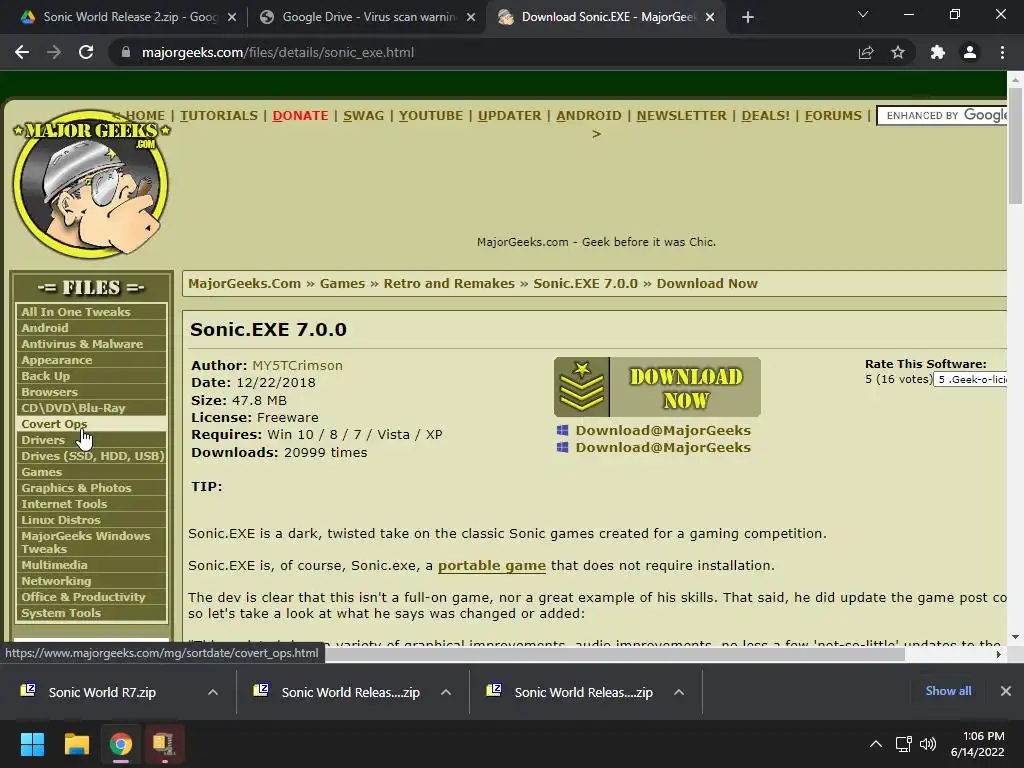Click the second Download@MajorGeeks link
This screenshot has height=768, width=1024.
click(x=663, y=447)
